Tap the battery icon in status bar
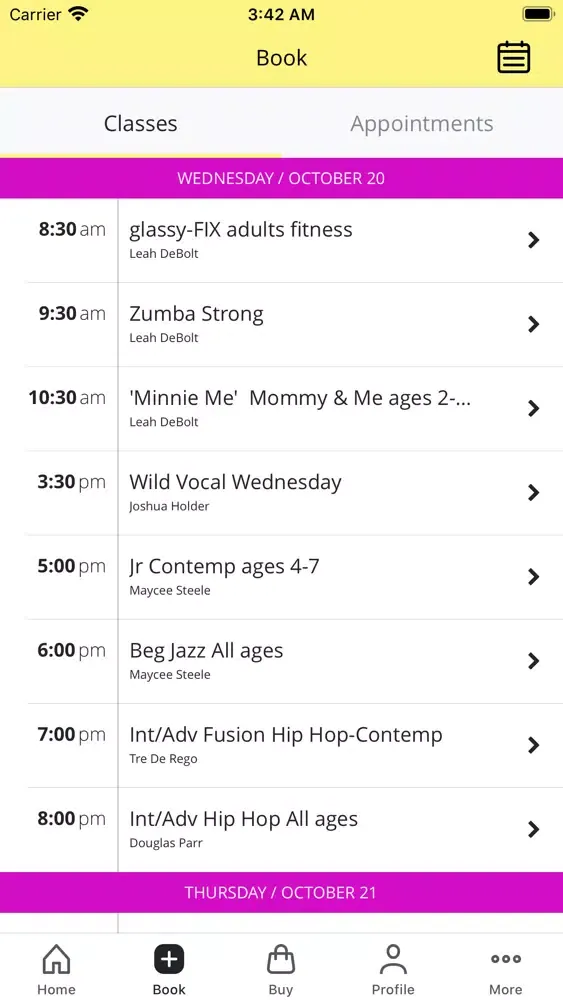The height and width of the screenshot is (1000, 563). (x=538, y=14)
